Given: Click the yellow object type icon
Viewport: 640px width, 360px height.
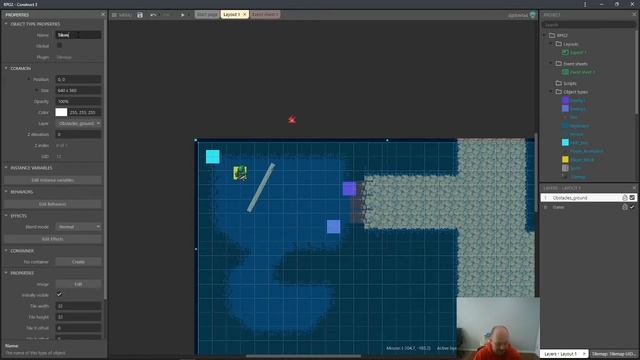Looking at the screenshot, I should pyautogui.click(x=565, y=160).
